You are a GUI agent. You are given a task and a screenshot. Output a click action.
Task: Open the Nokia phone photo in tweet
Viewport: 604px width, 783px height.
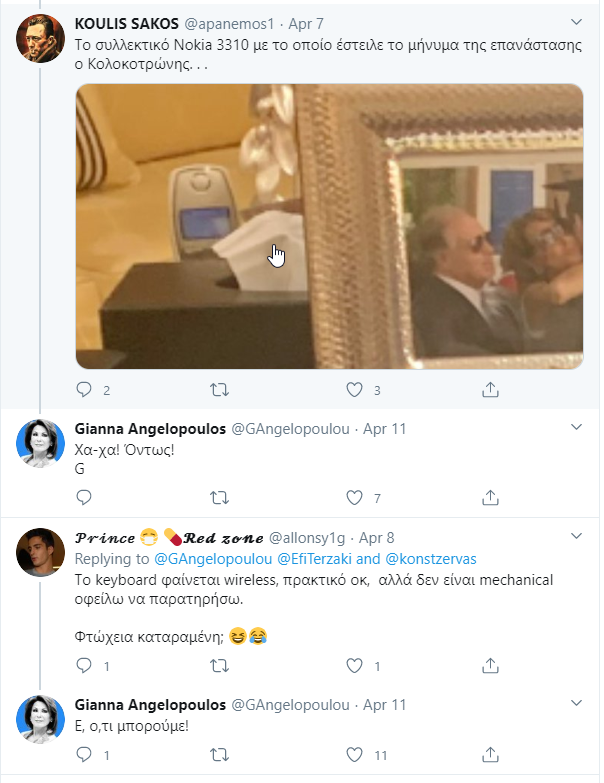click(329, 226)
